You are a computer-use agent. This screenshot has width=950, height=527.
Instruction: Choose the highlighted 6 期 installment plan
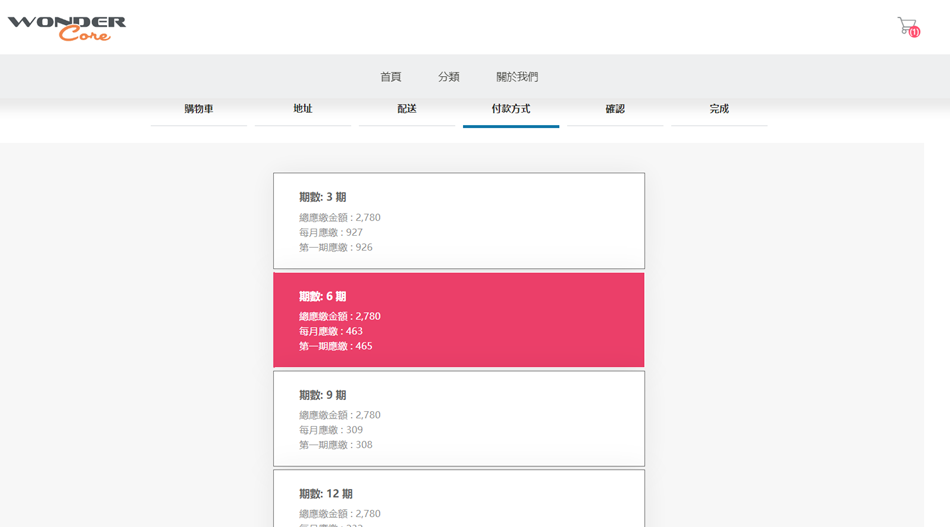pyautogui.click(x=459, y=320)
